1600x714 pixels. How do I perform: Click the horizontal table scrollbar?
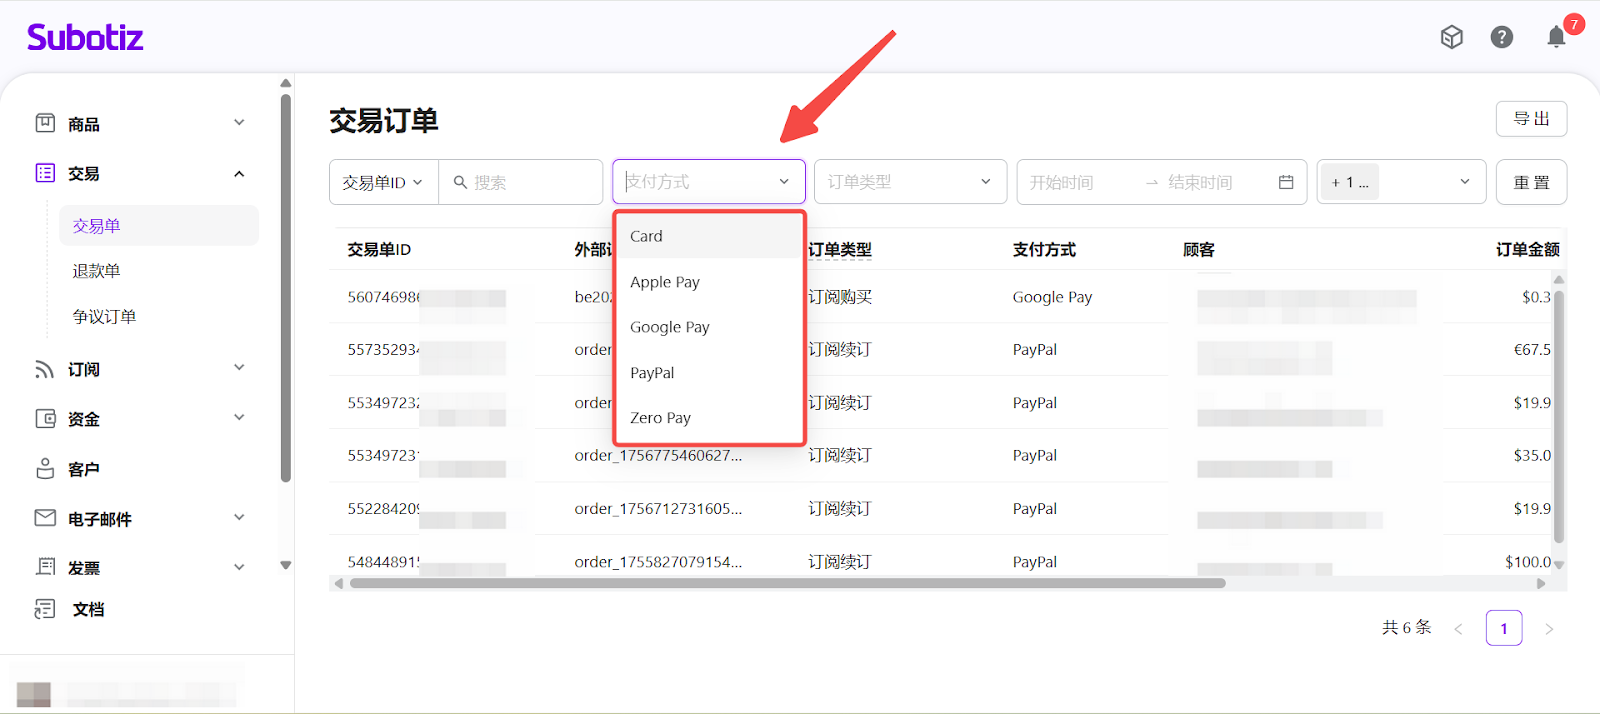pos(786,583)
